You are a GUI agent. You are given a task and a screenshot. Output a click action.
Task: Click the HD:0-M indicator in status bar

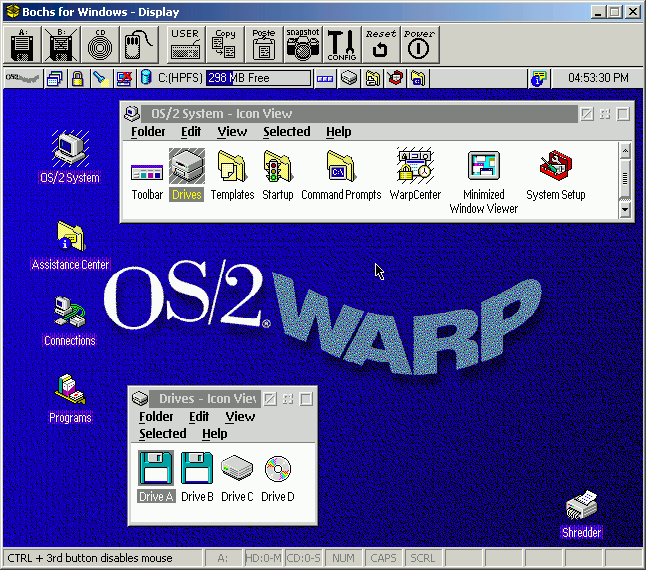263,558
